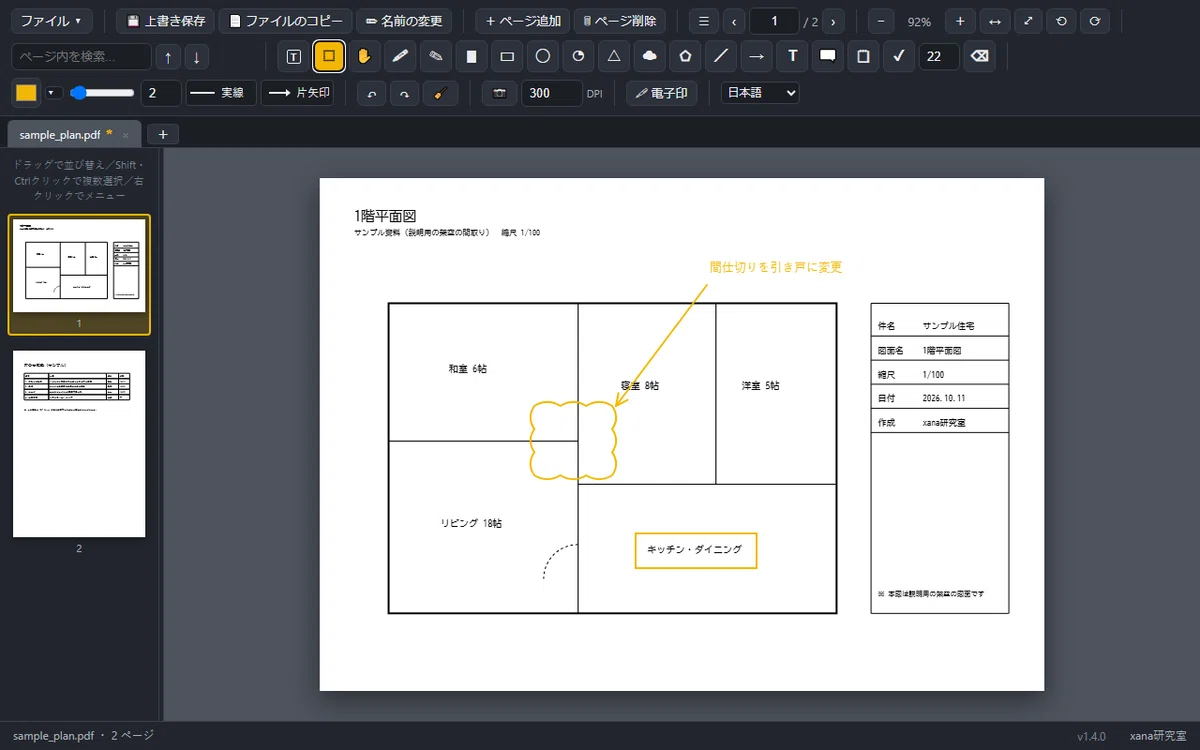Viewport: 1200px width, 750px height.
Task: Open the hamburger page list menu
Action: (x=704, y=21)
